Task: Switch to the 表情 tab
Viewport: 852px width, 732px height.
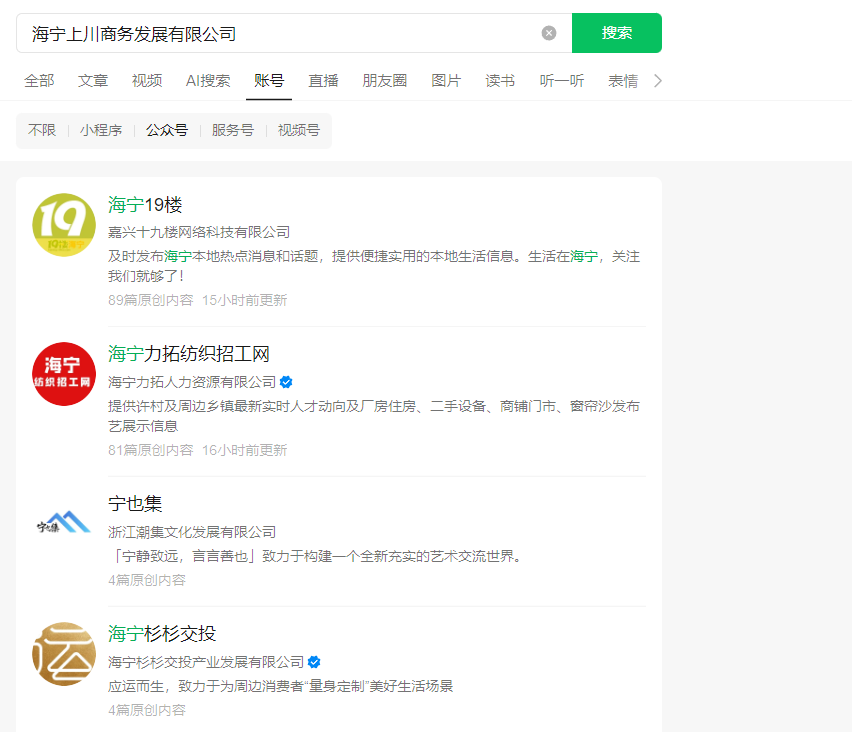Action: click(x=623, y=81)
